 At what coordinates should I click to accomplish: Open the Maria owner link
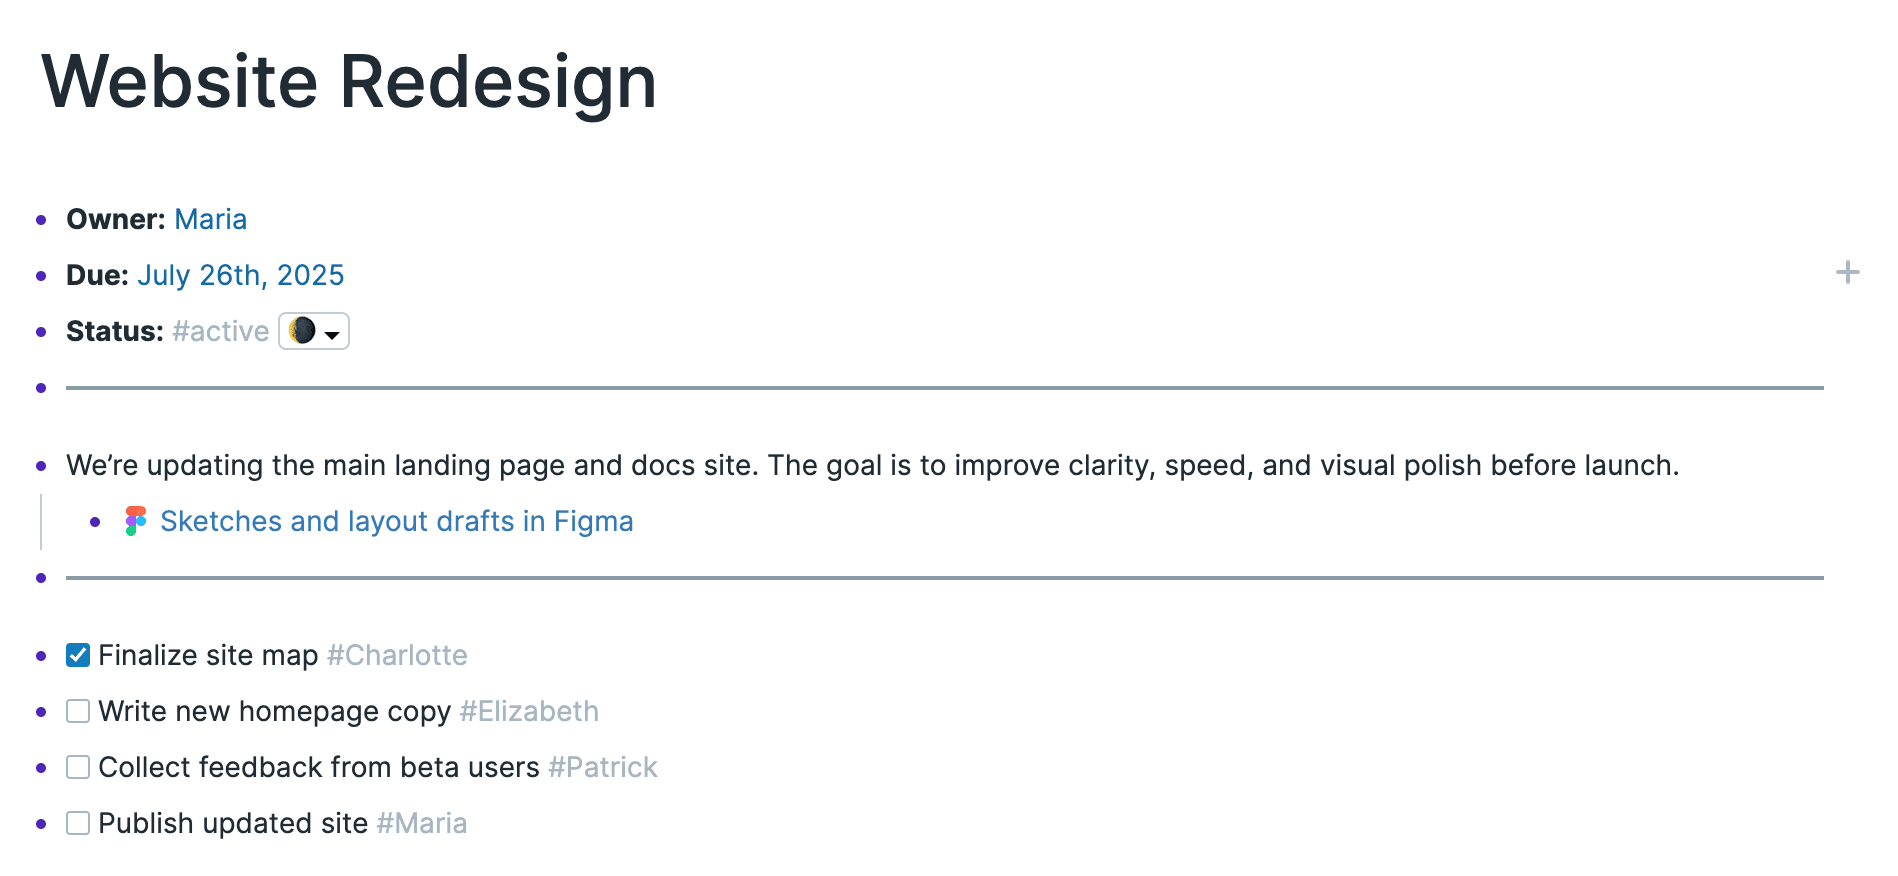coord(210,219)
